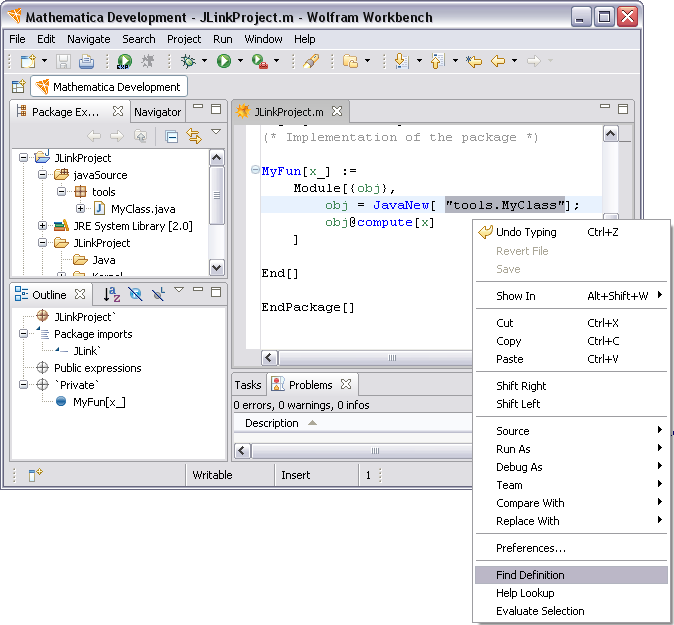
Task: Minimize the Package Explorer panel
Action: pyautogui.click(x=198, y=106)
